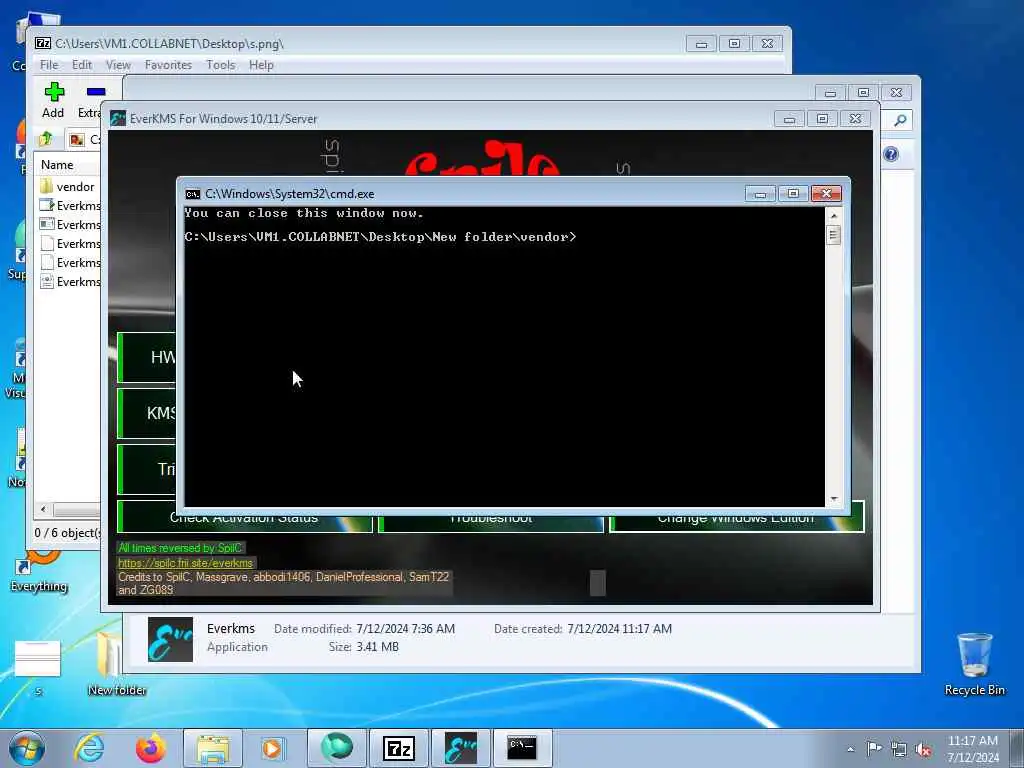Click the green globe icon in taskbar
This screenshot has width=1024, height=768.
(x=336, y=748)
